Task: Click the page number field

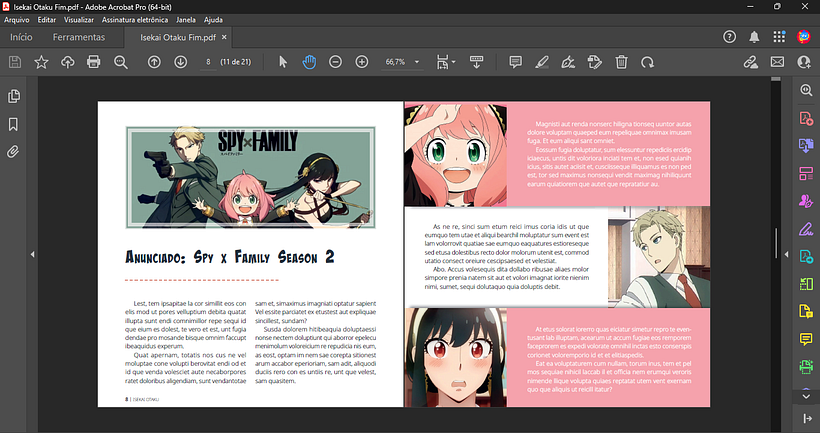Action: [x=208, y=62]
